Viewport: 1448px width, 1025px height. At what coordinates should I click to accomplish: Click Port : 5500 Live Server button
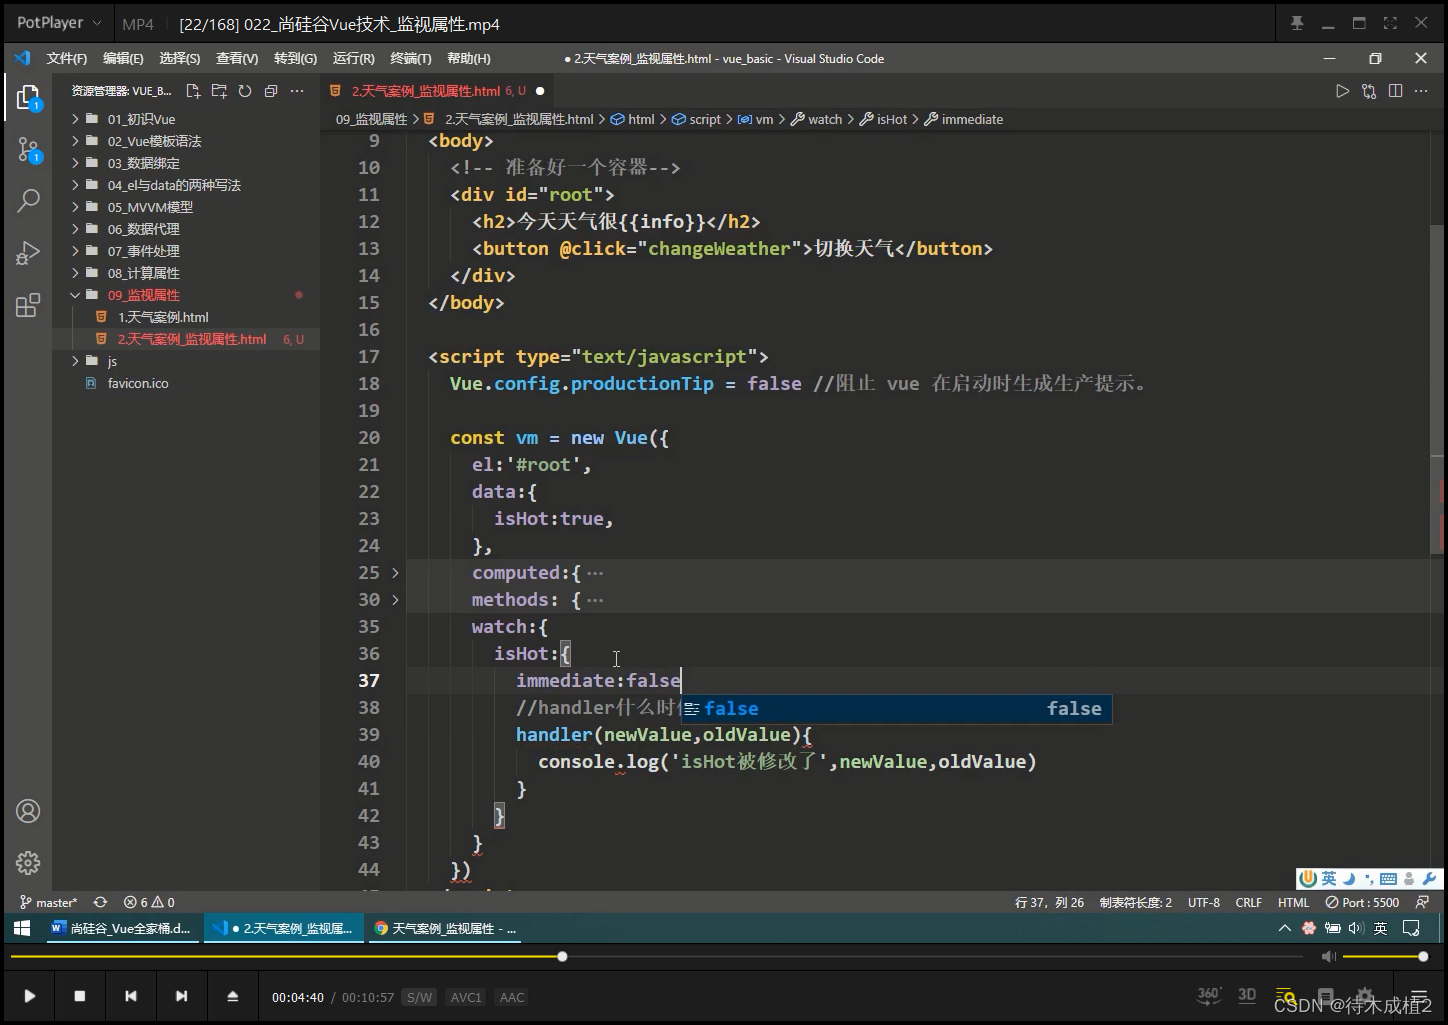[x=1363, y=902]
